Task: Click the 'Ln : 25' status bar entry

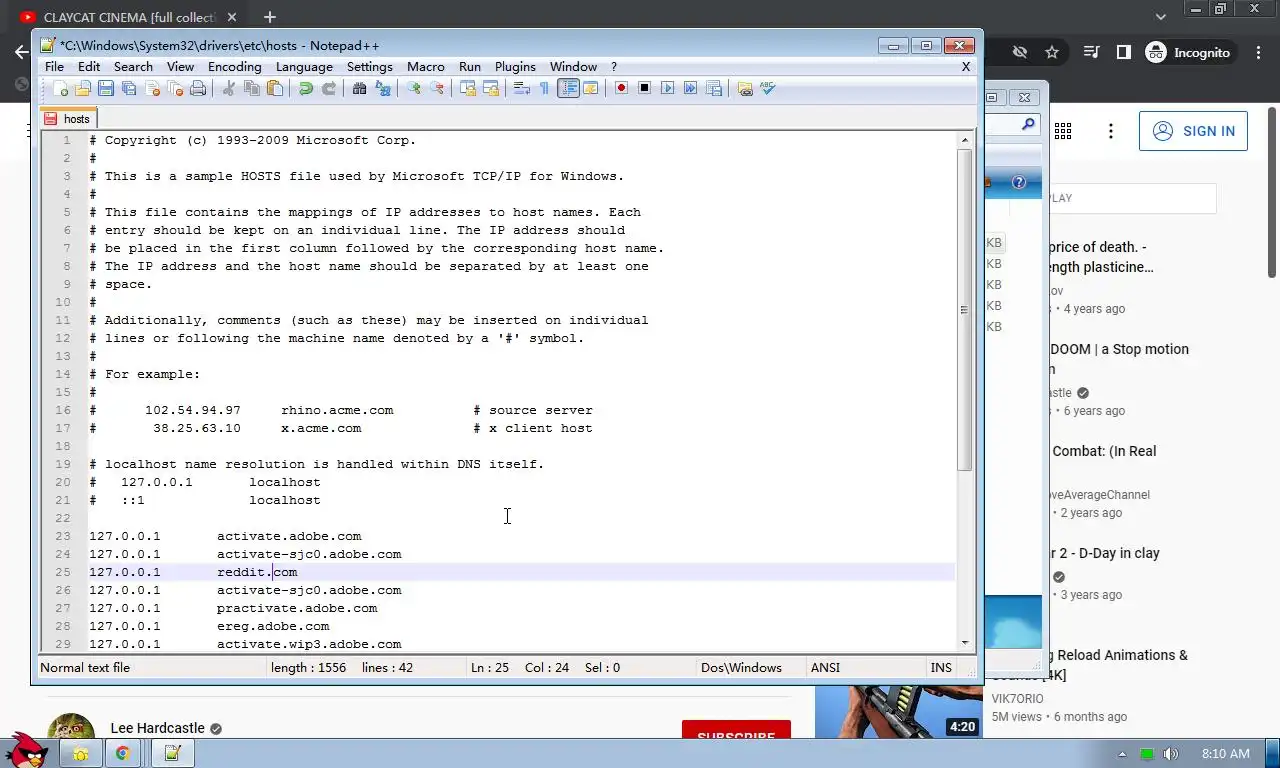Action: click(490, 668)
